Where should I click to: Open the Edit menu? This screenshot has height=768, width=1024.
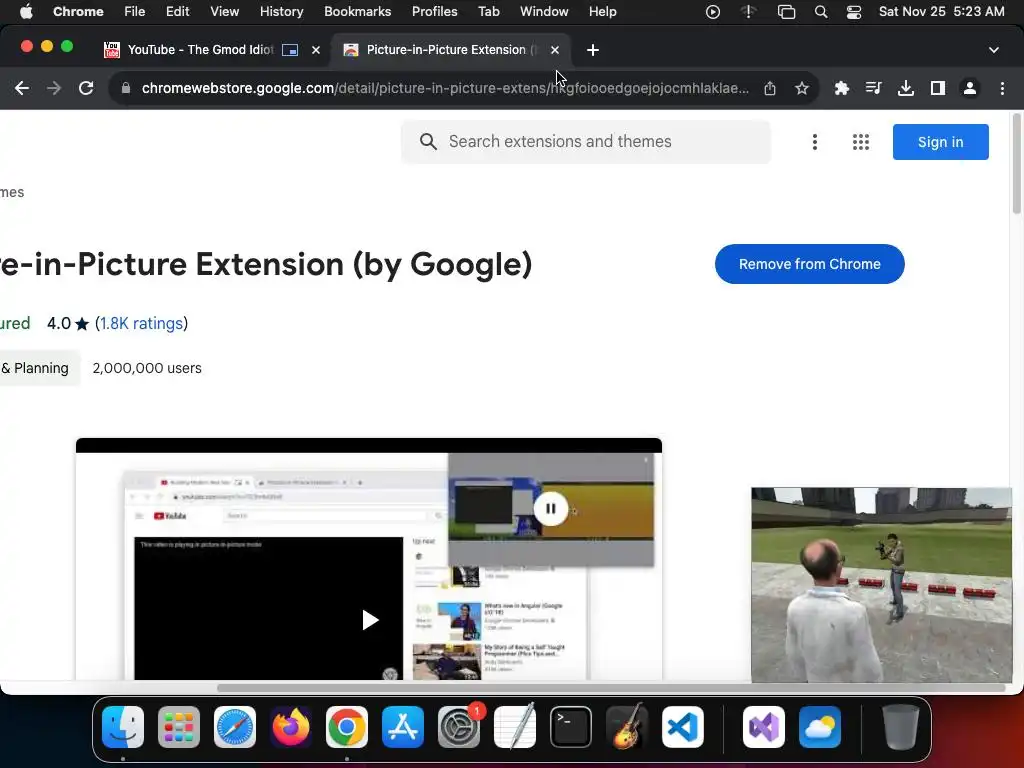coord(178,12)
